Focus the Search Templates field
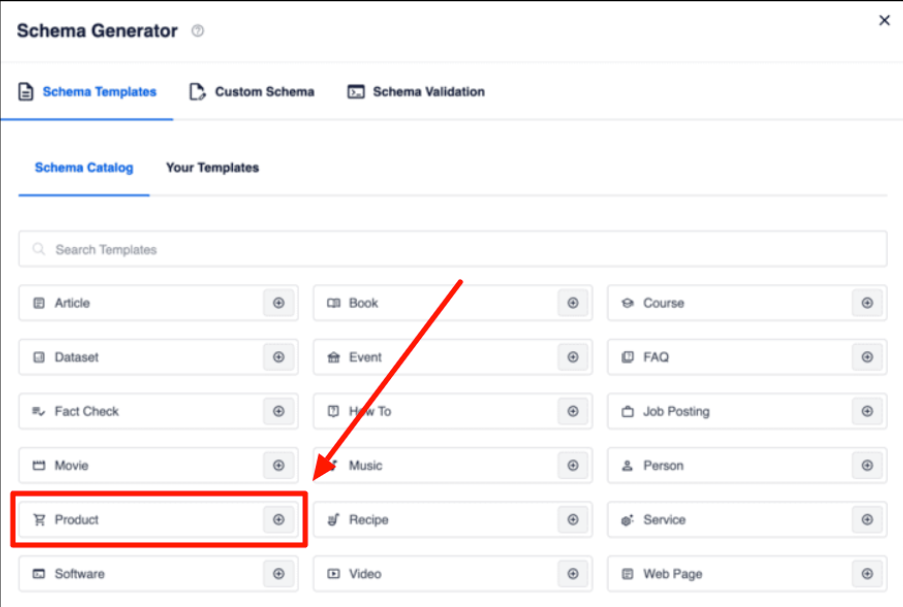Viewport: 903px width, 607px height. click(453, 249)
